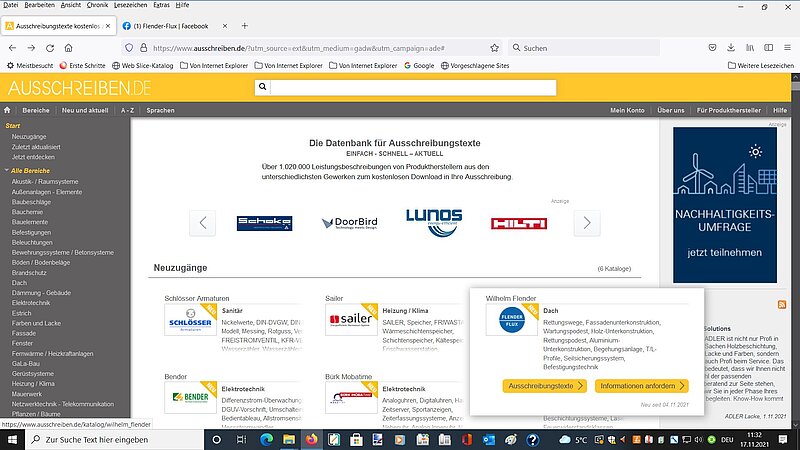Open the A - Z navigation item
Viewport: 800px width, 450px height.
click(128, 110)
